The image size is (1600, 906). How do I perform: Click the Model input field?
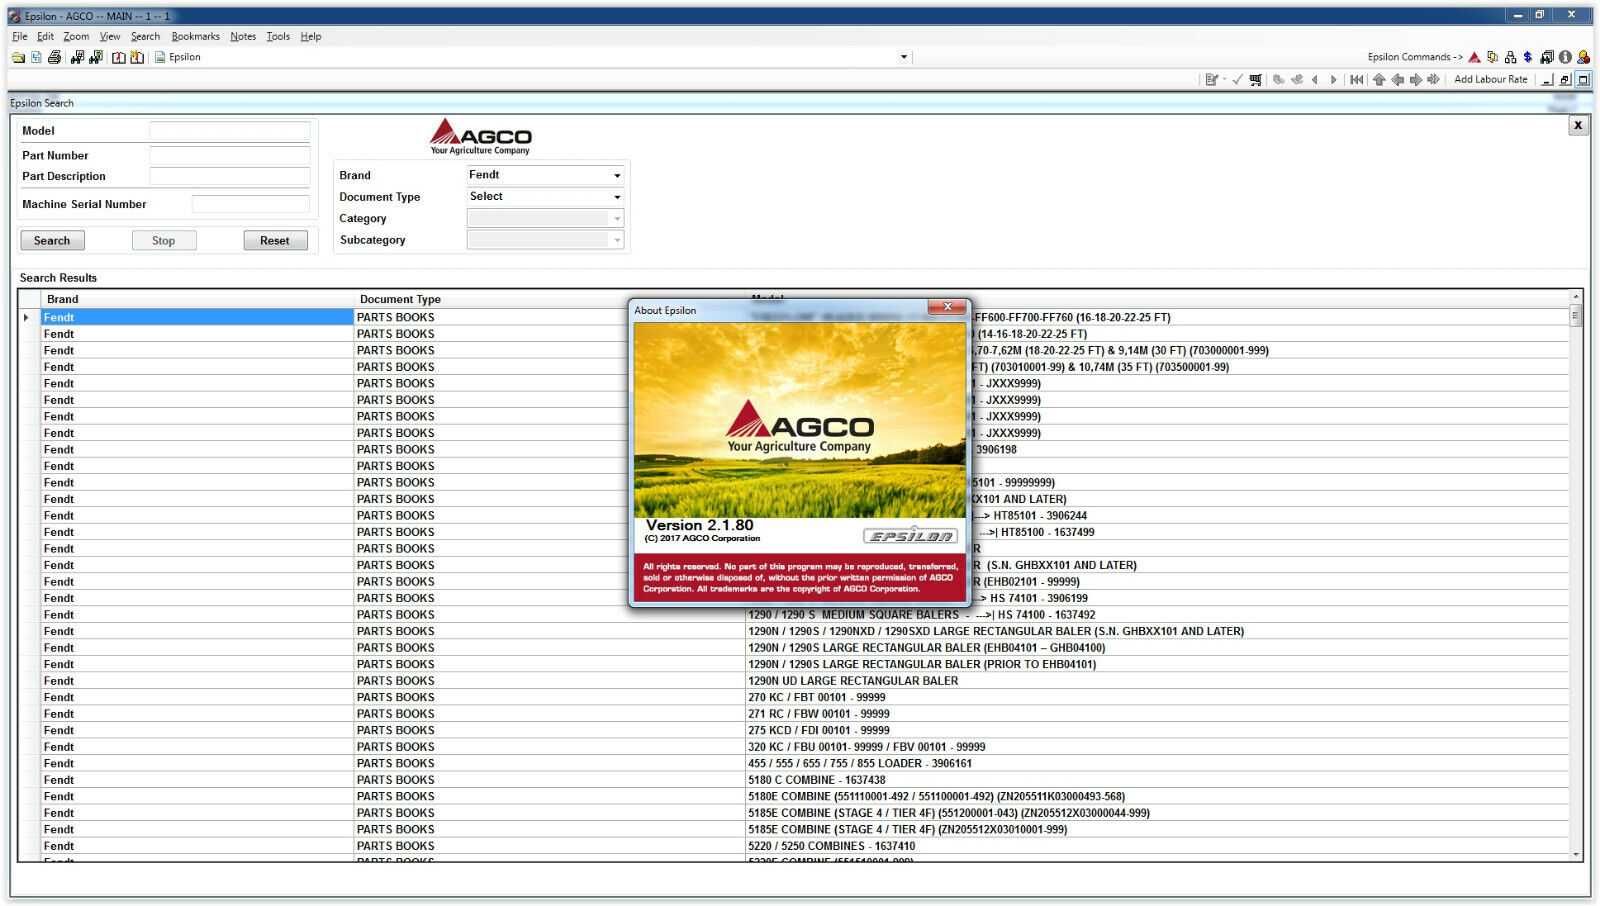tap(230, 131)
